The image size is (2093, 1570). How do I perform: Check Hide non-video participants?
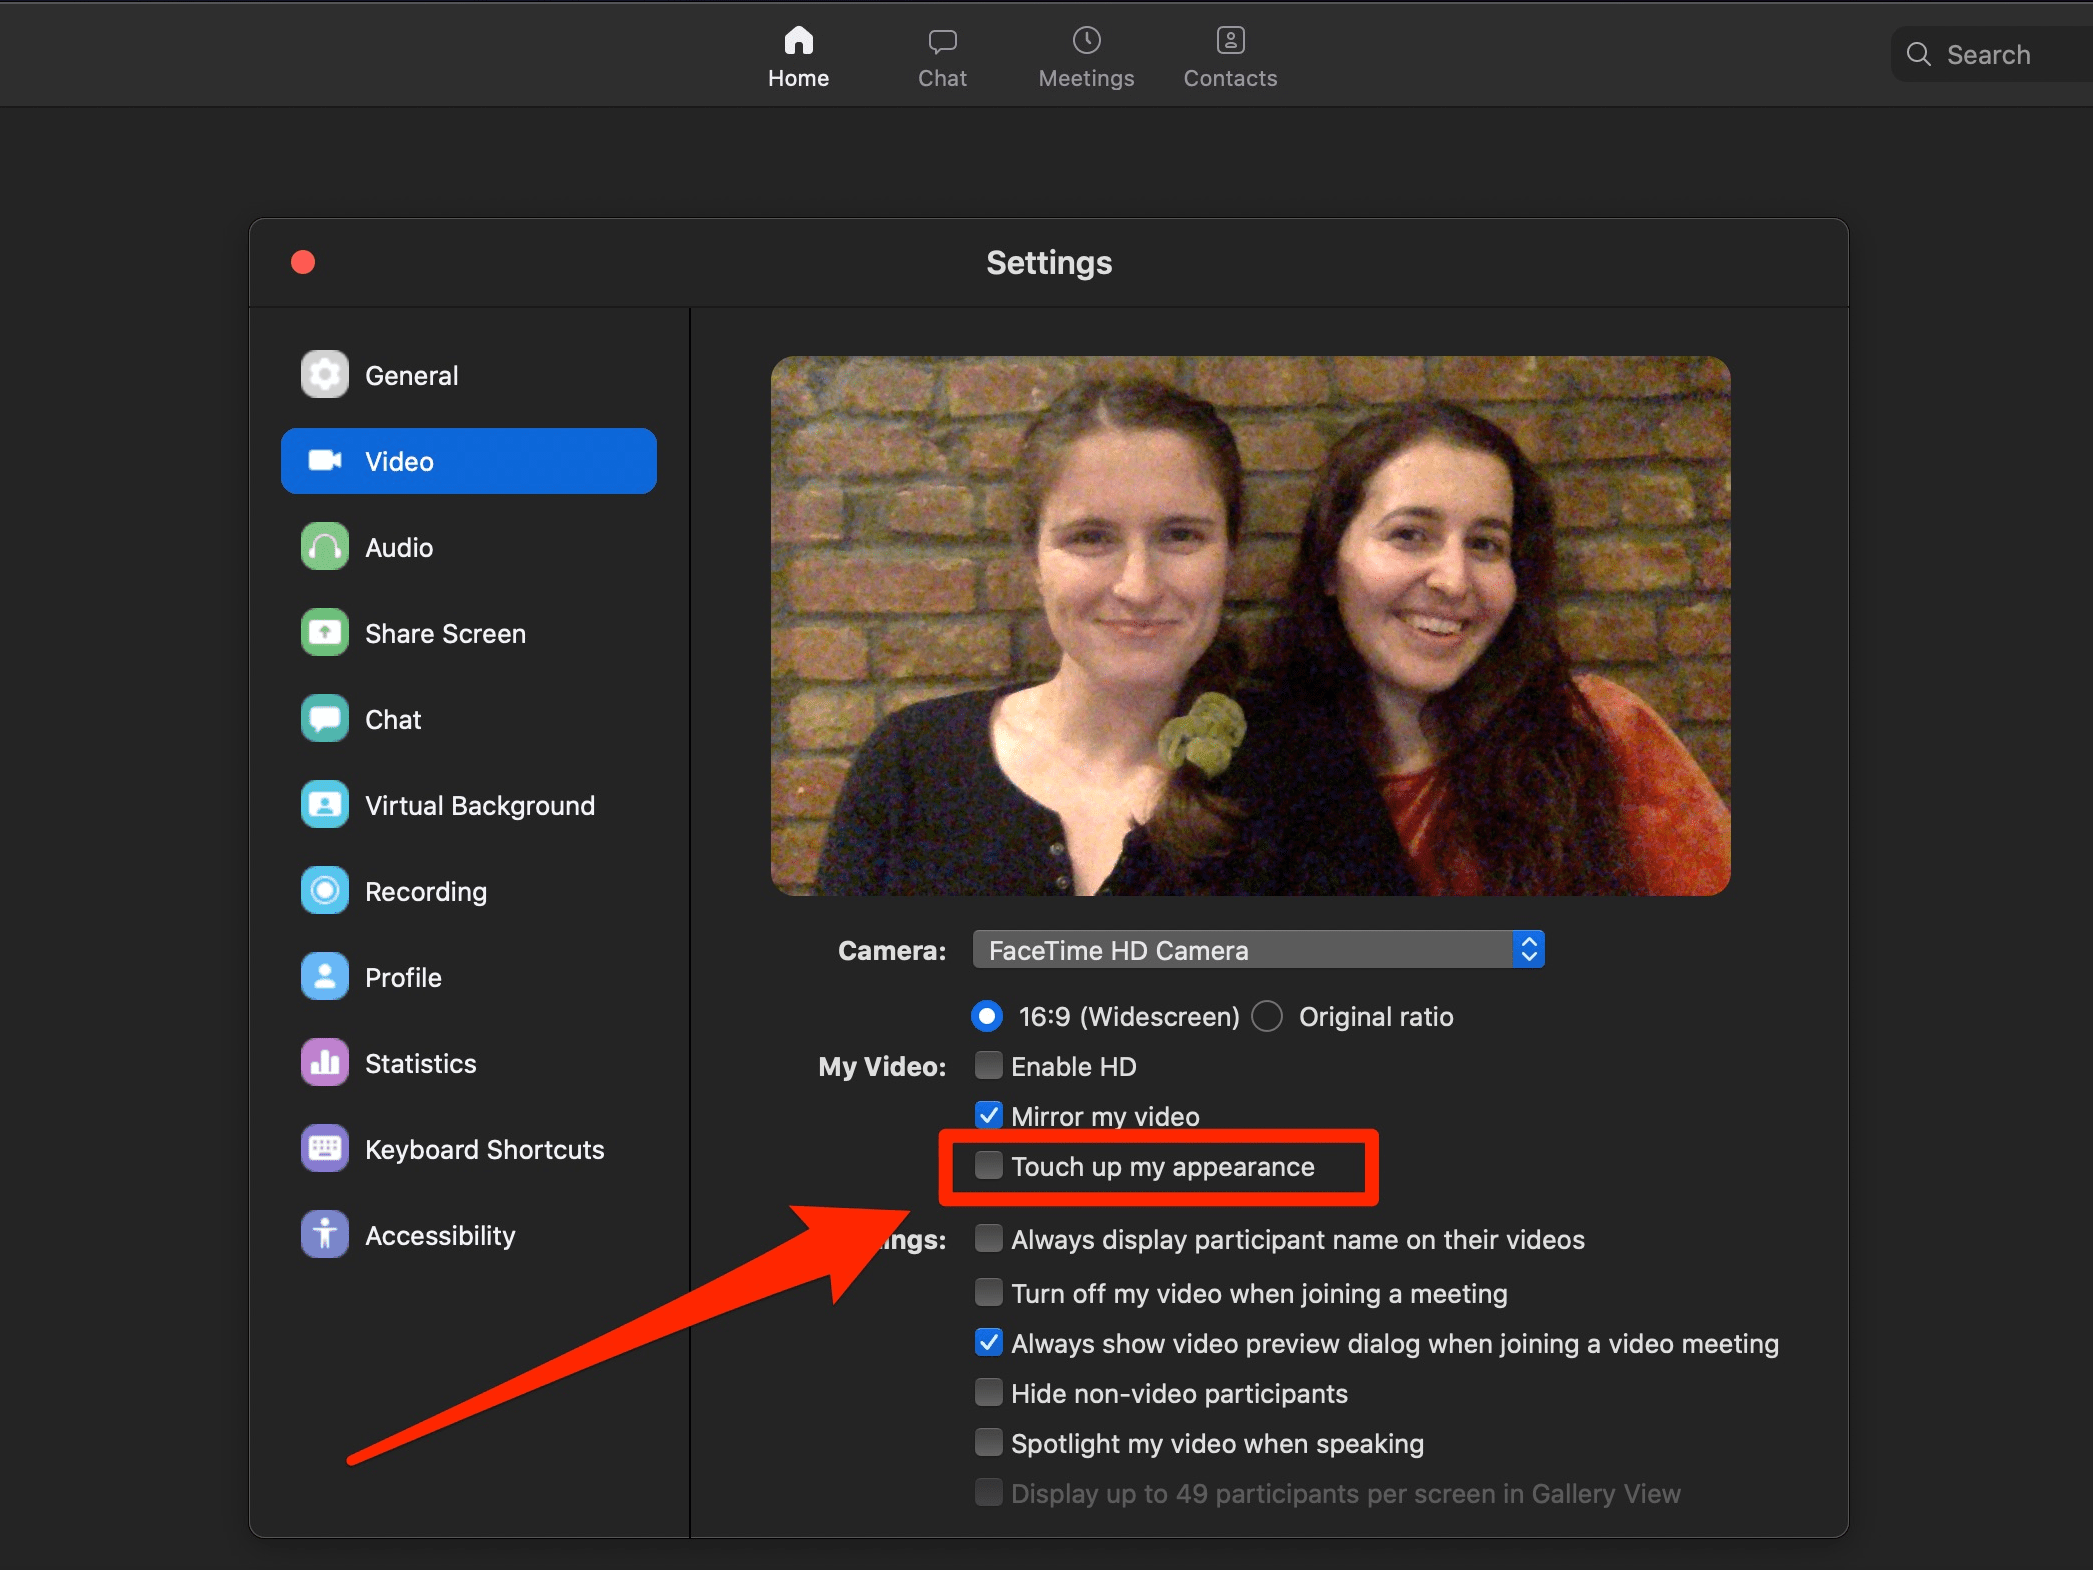tap(988, 1392)
